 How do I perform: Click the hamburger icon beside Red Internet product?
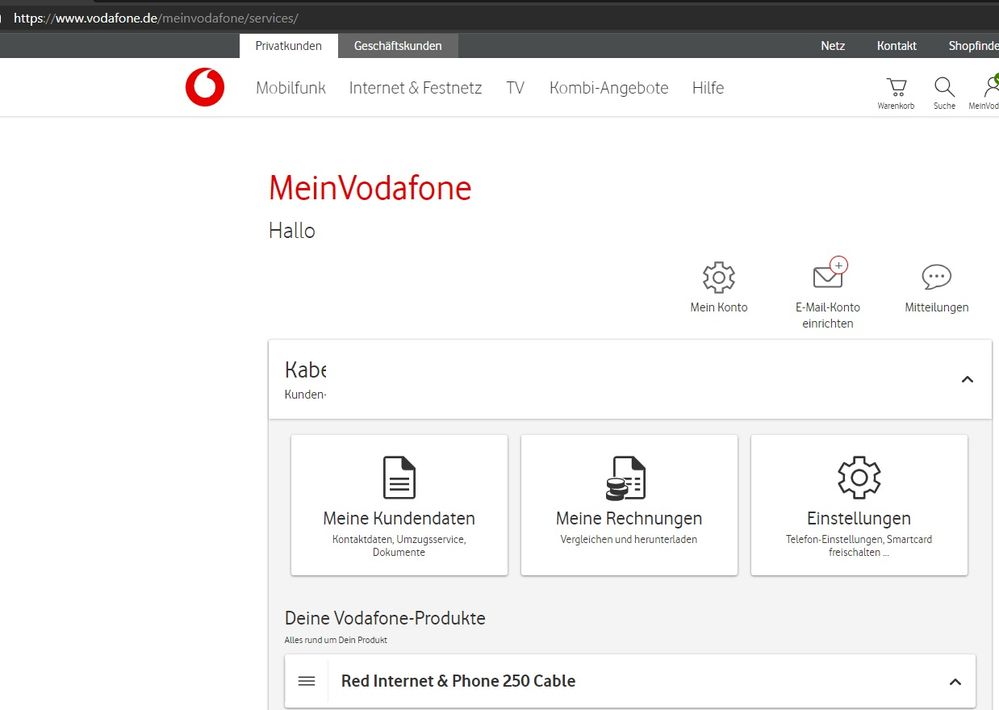tap(306, 681)
